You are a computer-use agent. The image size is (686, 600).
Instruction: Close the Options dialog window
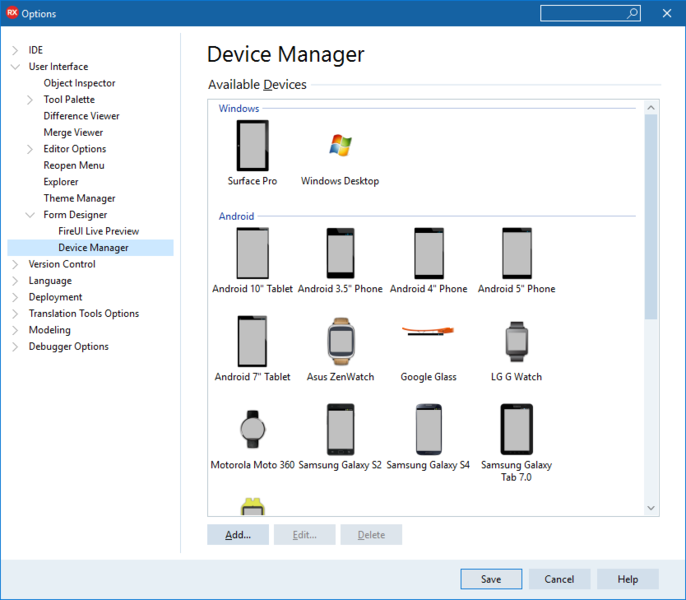pyautogui.click(x=667, y=14)
